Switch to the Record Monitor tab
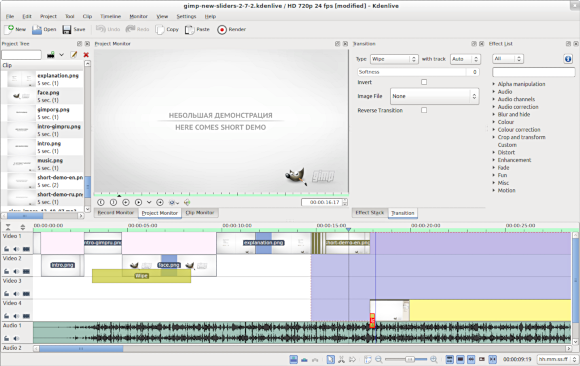Viewport: 580px width, 366px height. (116, 213)
